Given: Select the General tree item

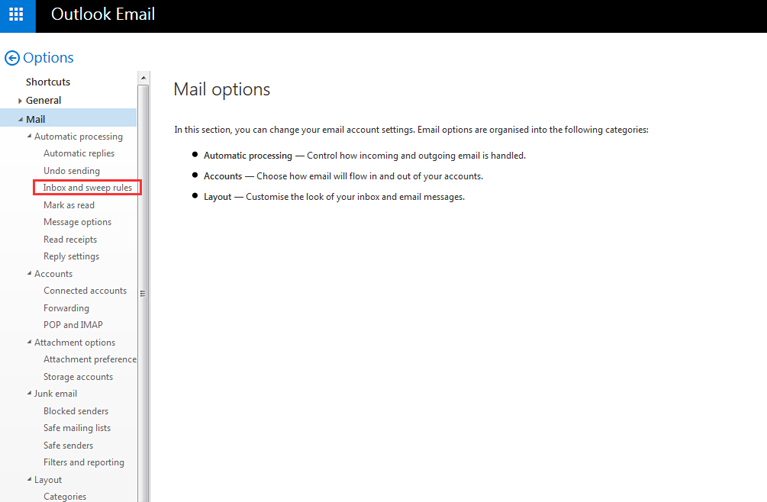Looking at the screenshot, I should pos(44,100).
